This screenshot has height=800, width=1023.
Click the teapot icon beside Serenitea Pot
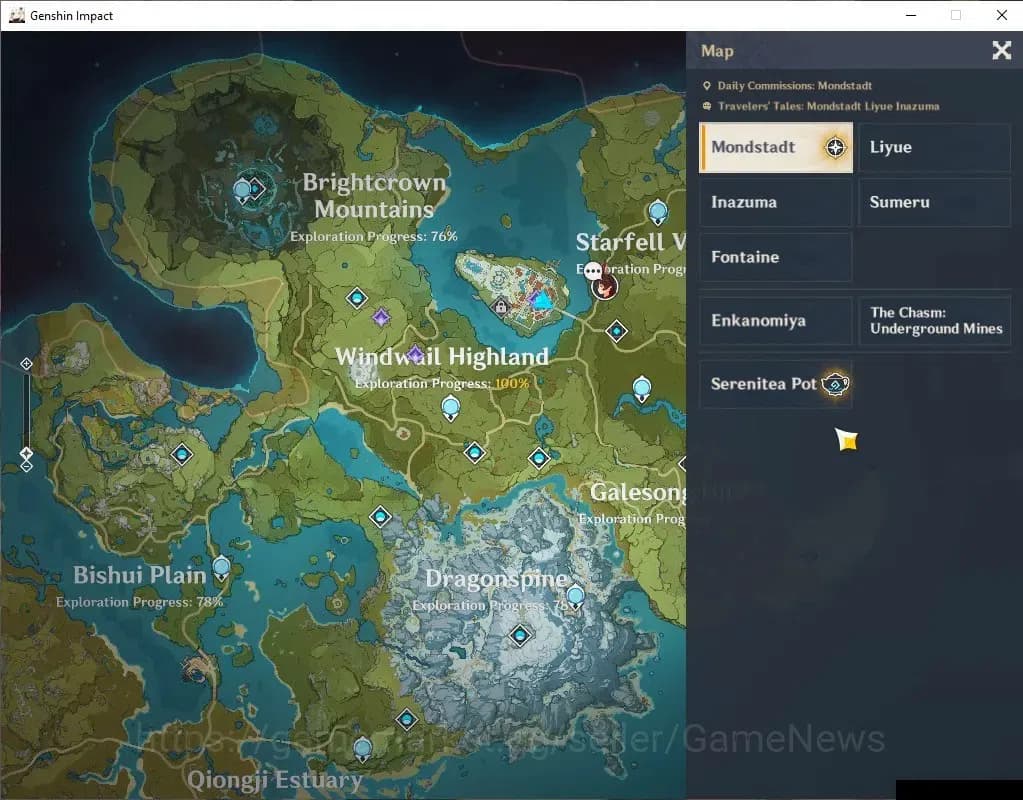(x=835, y=384)
